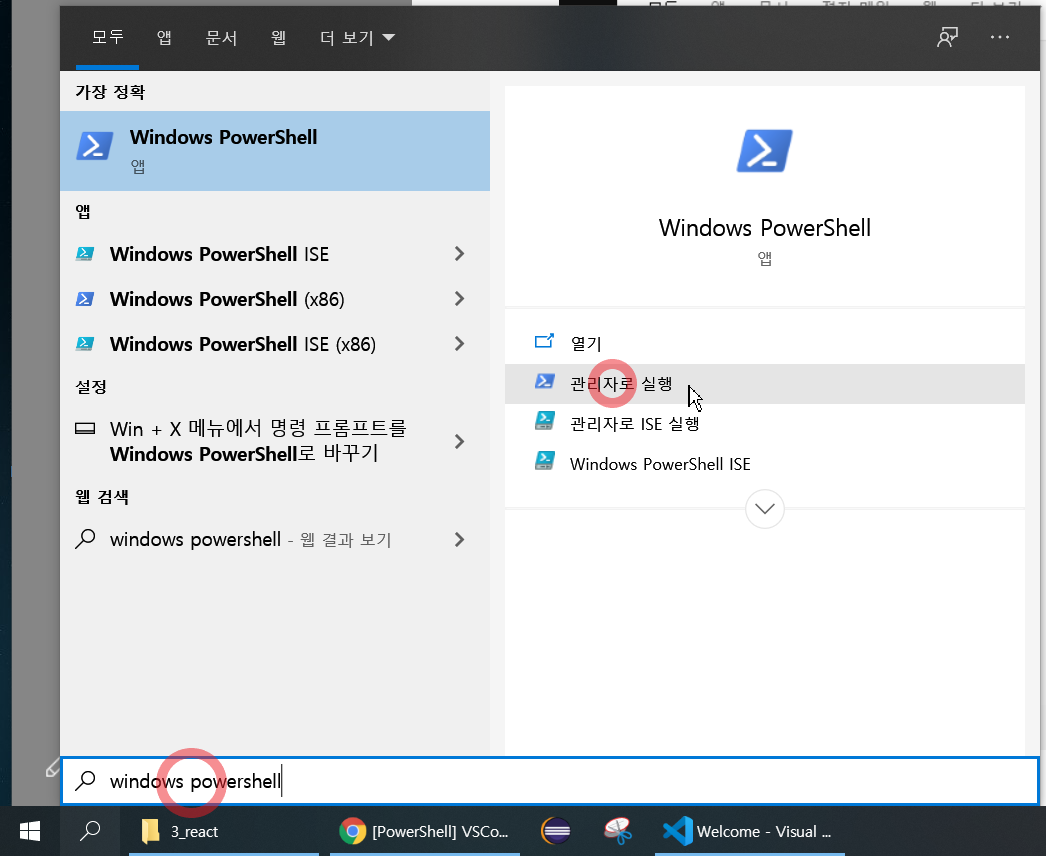This screenshot has width=1046, height=856.
Task: Expand options for Windows PowerShell ISE
Action: tap(459, 254)
